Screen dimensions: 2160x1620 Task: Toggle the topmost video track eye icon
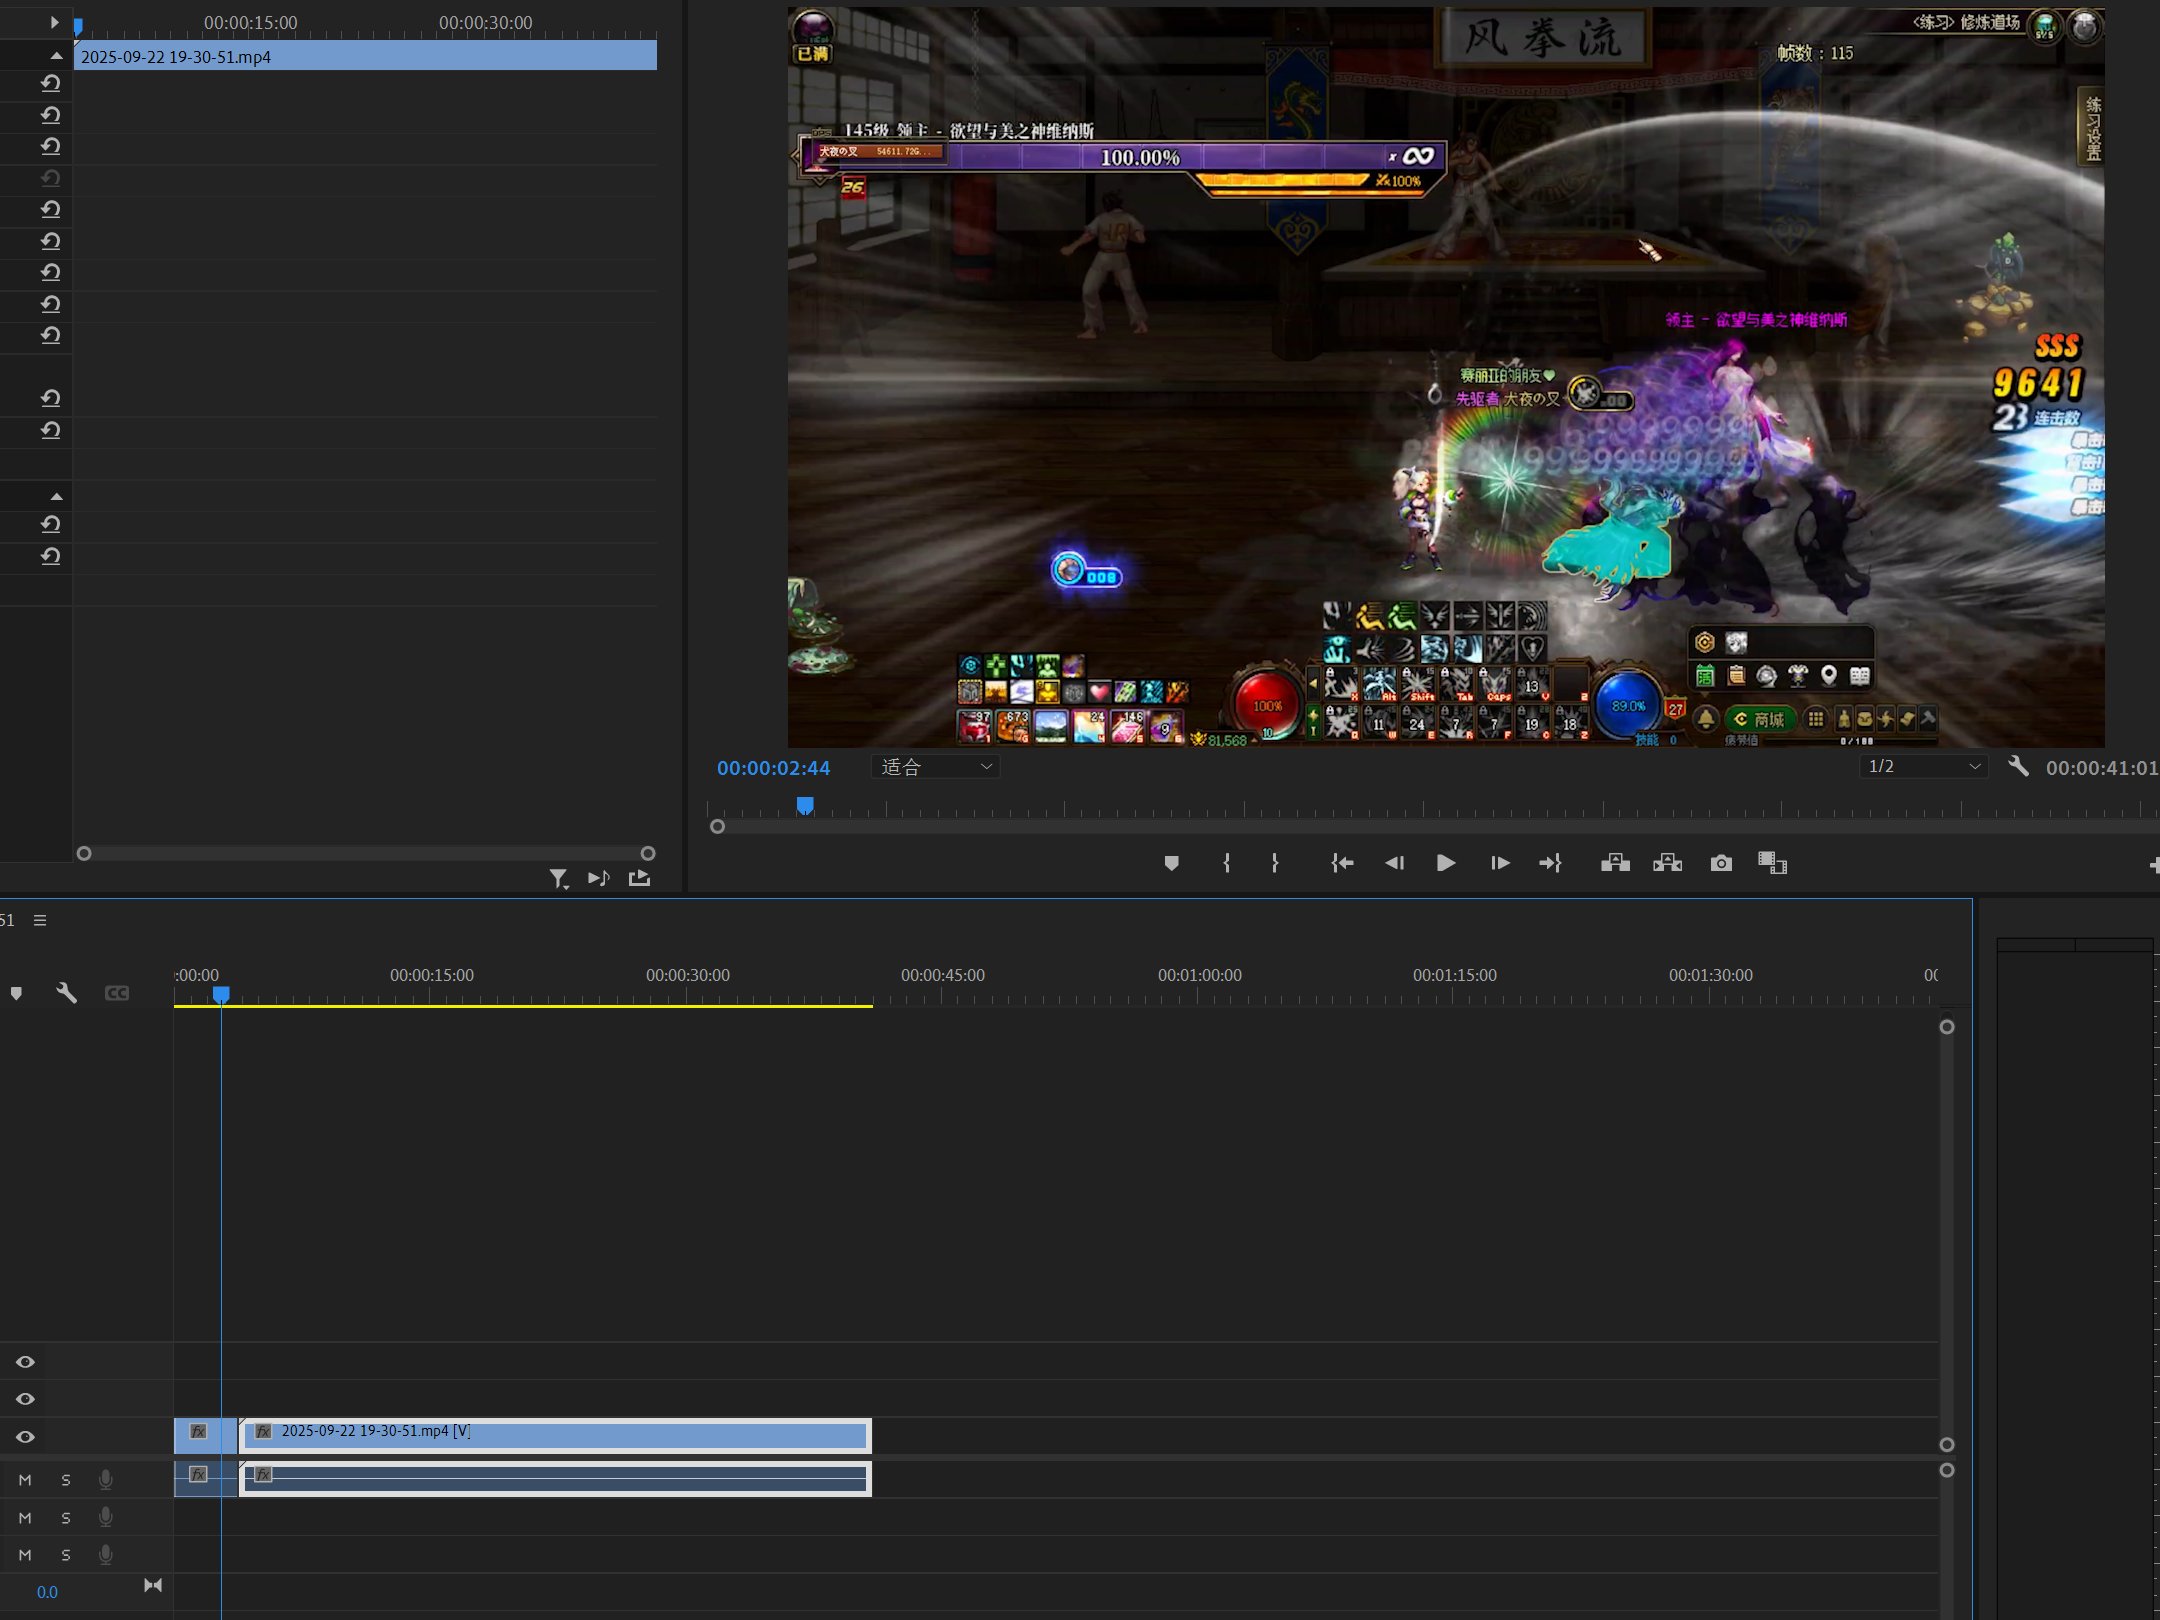tap(25, 1362)
